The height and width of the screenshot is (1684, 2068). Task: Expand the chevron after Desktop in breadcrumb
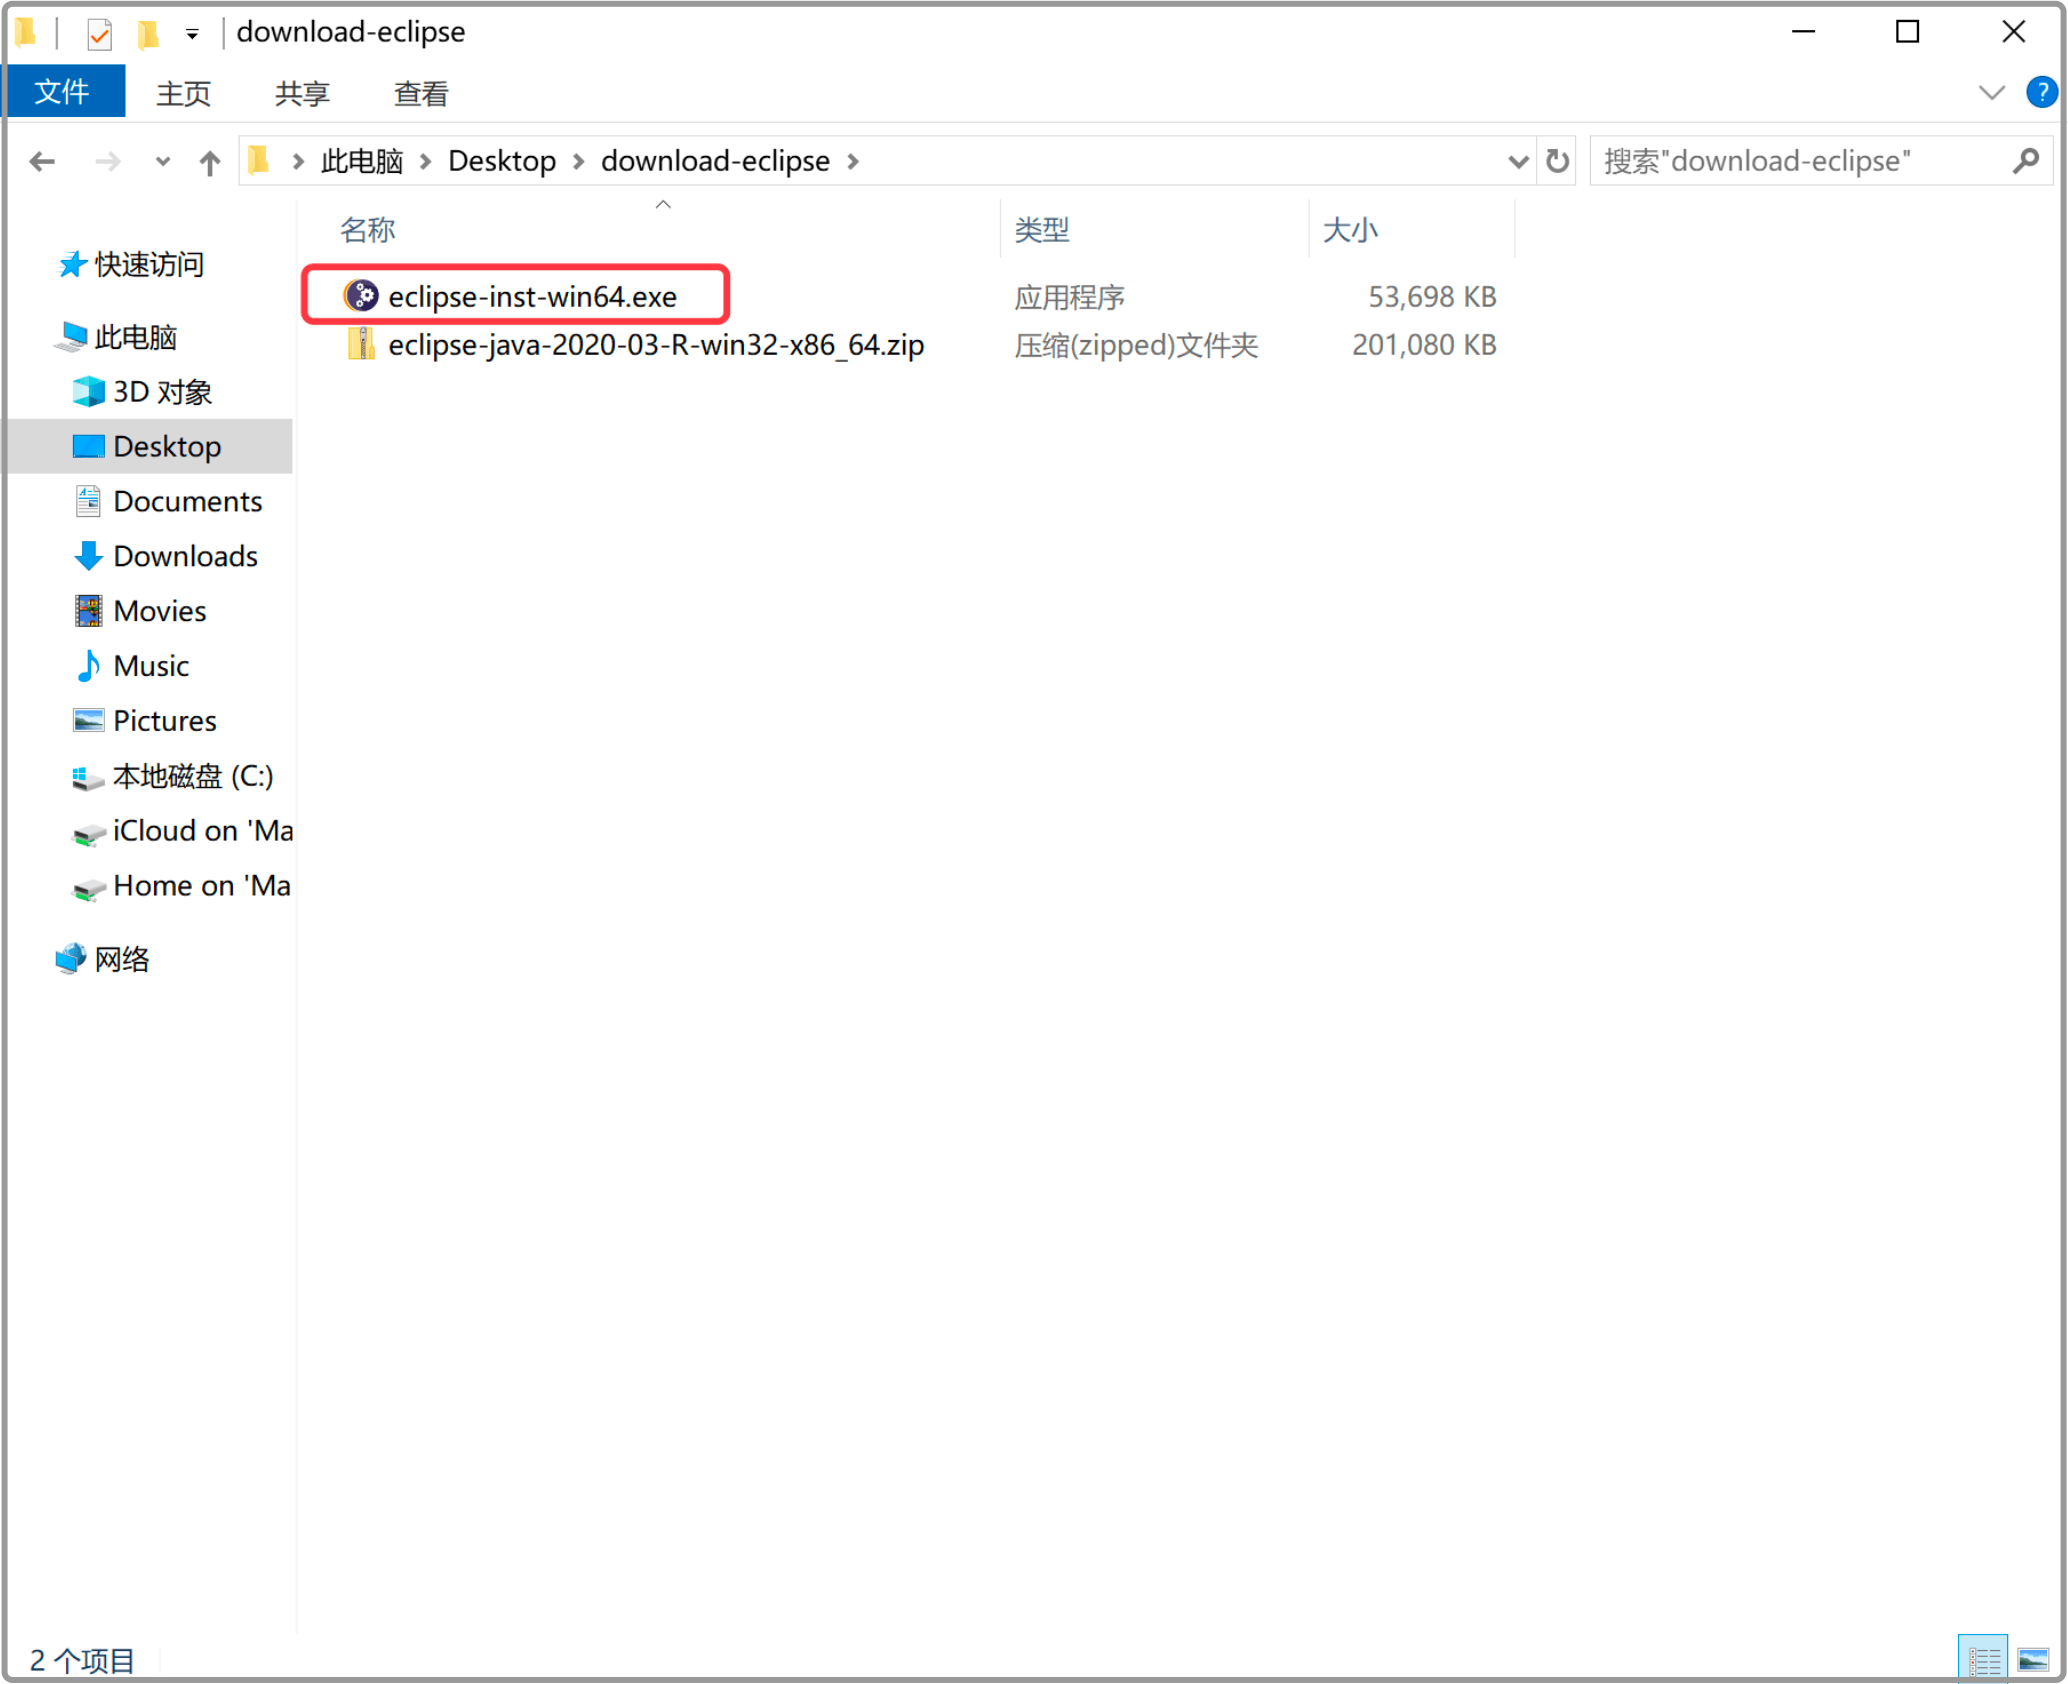point(579,161)
